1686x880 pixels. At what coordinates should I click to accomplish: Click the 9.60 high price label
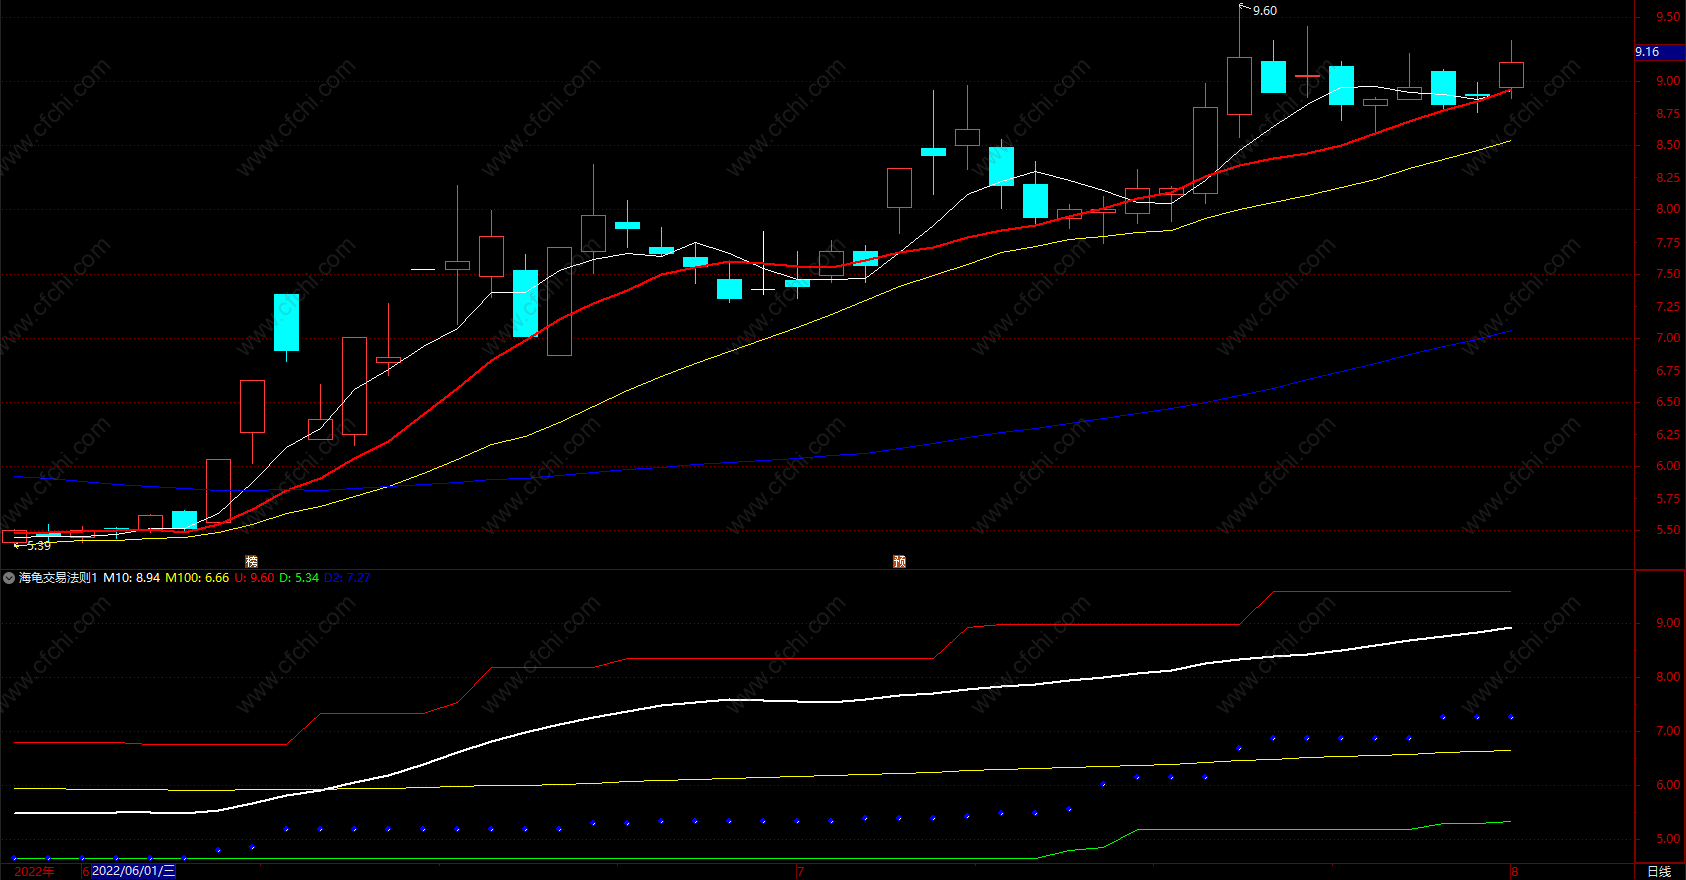pyautogui.click(x=1265, y=11)
